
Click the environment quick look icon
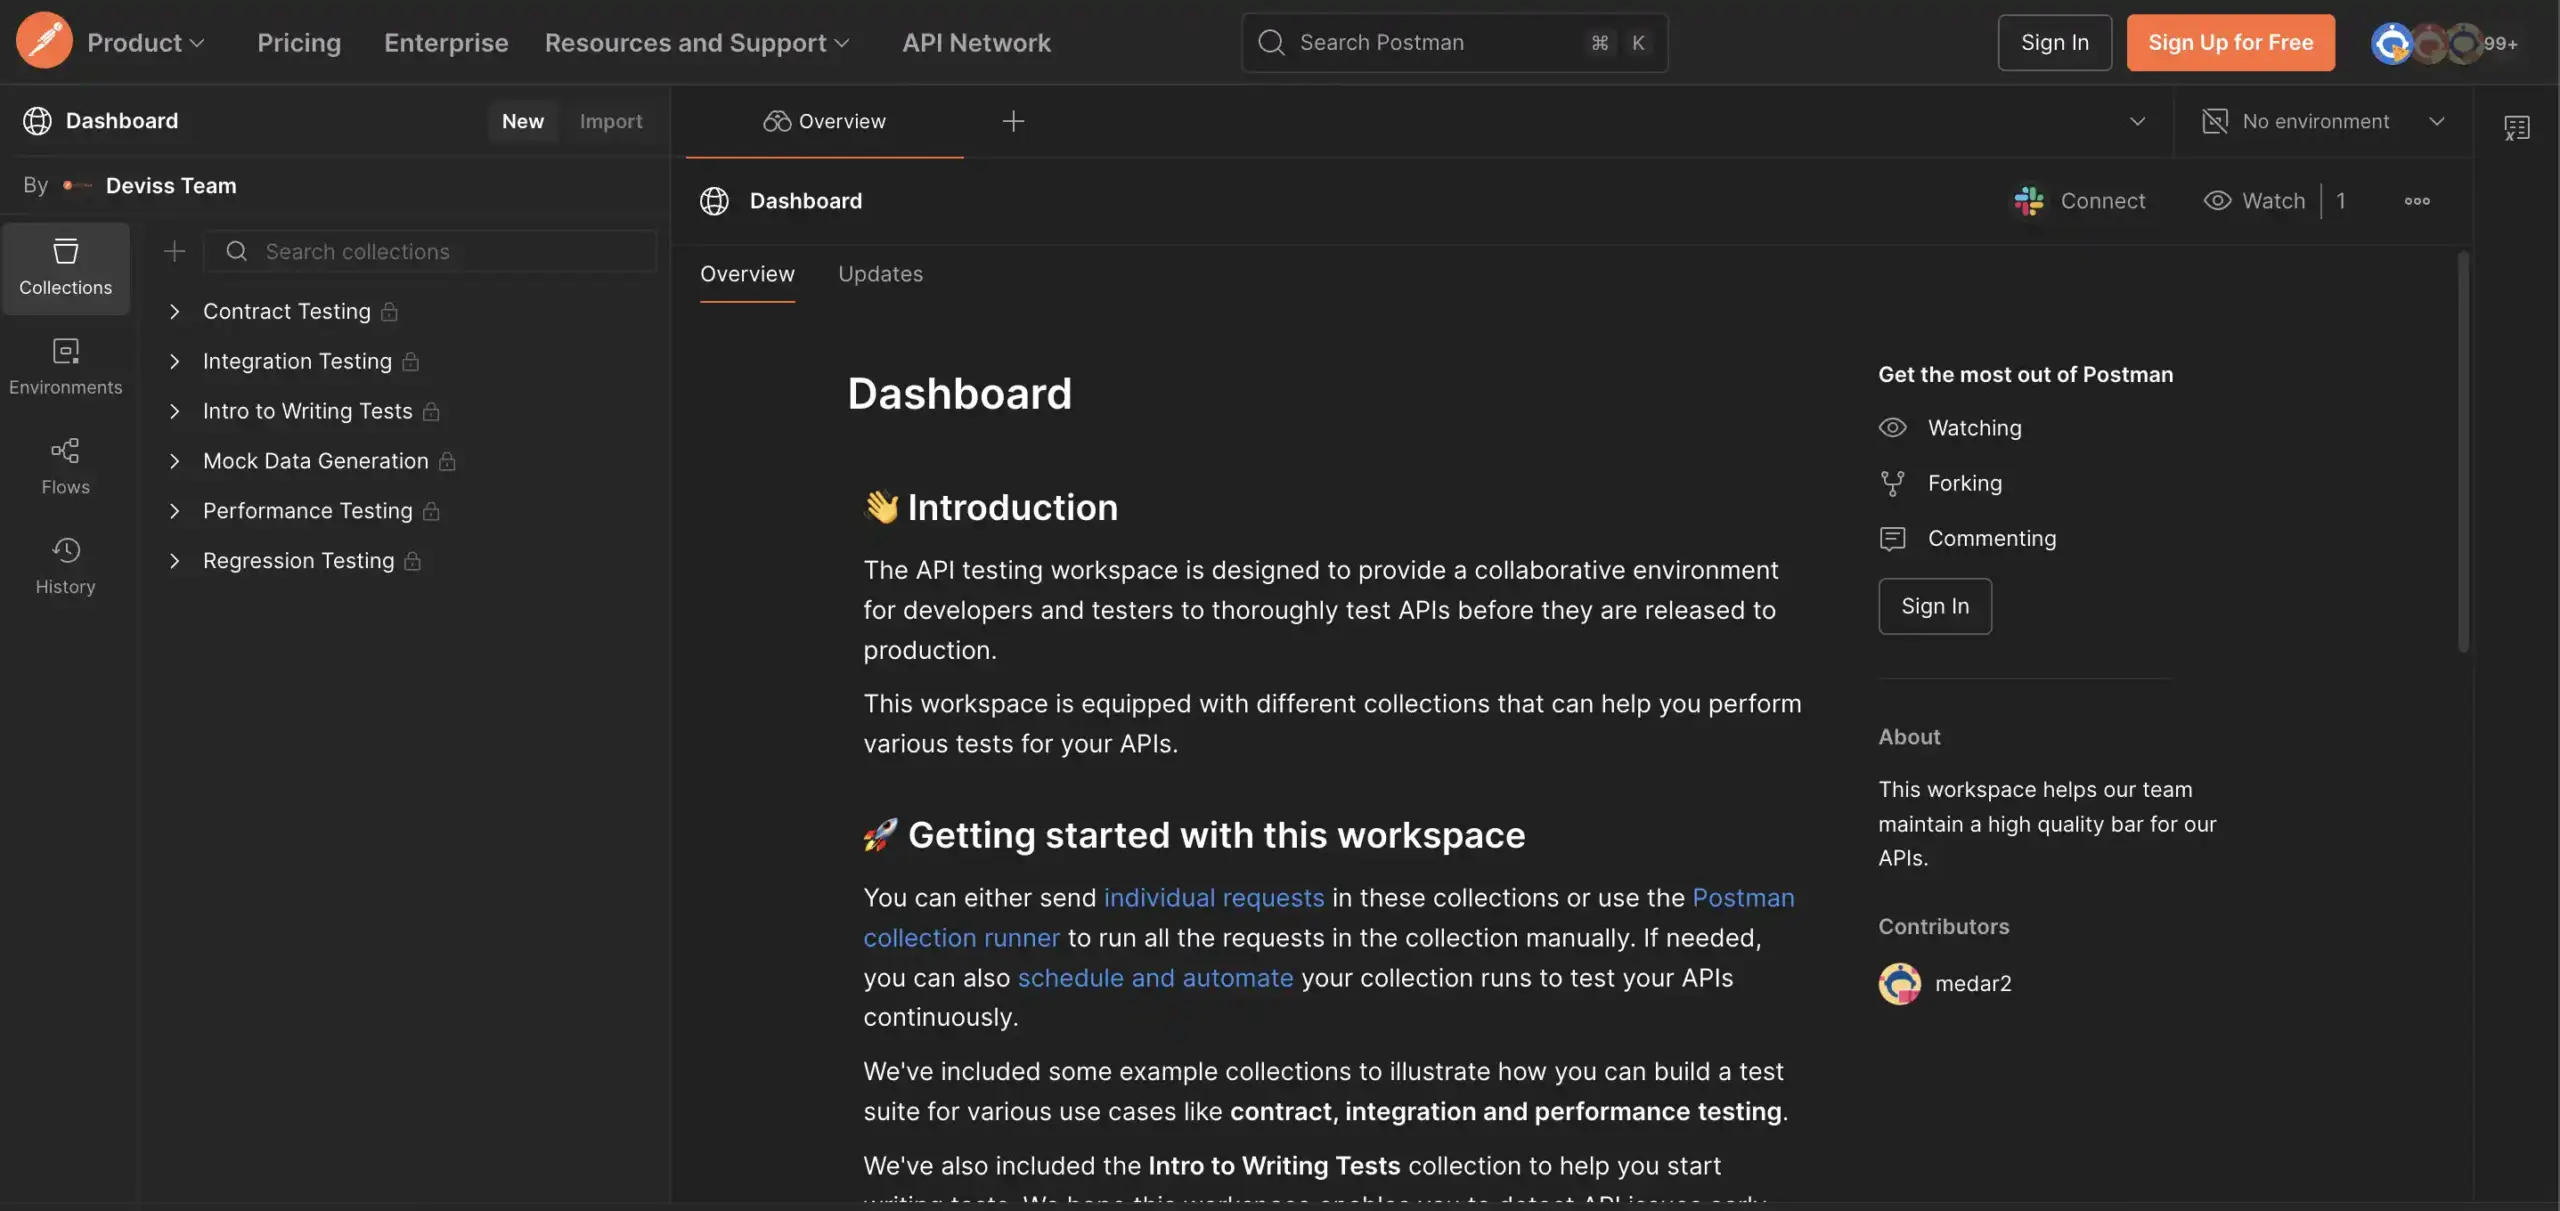[2517, 126]
